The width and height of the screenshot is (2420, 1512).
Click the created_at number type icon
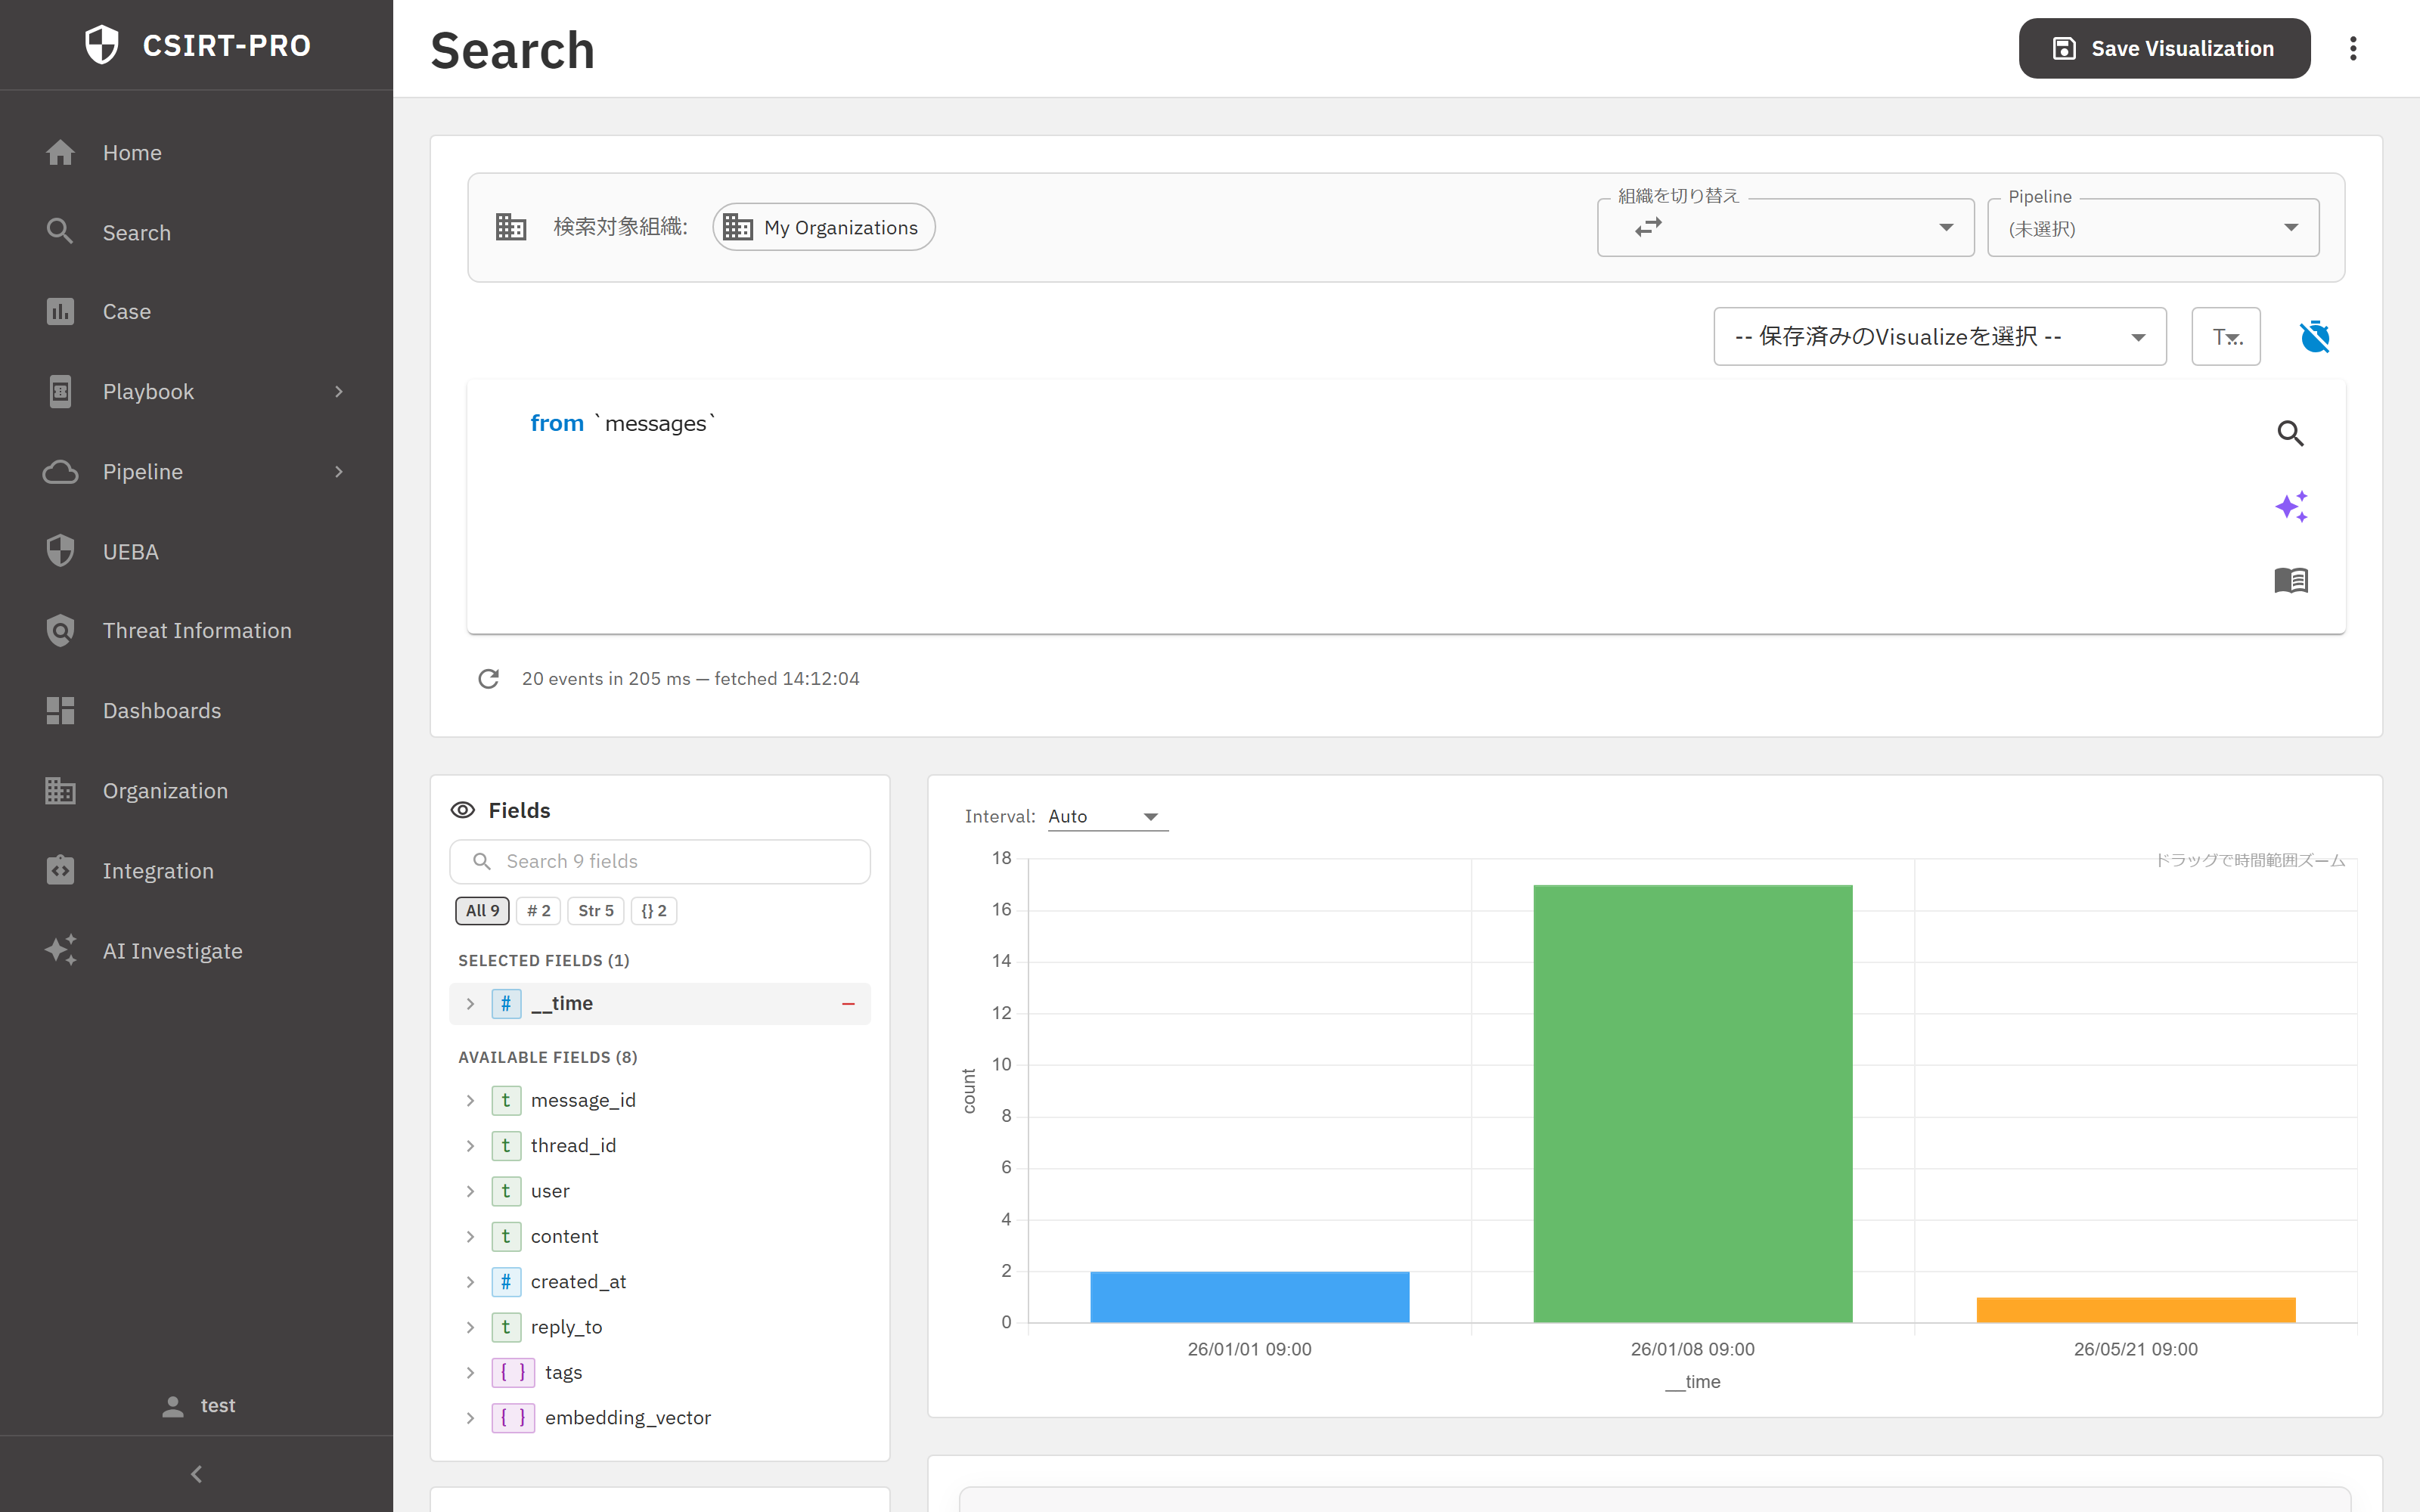[x=506, y=1281]
